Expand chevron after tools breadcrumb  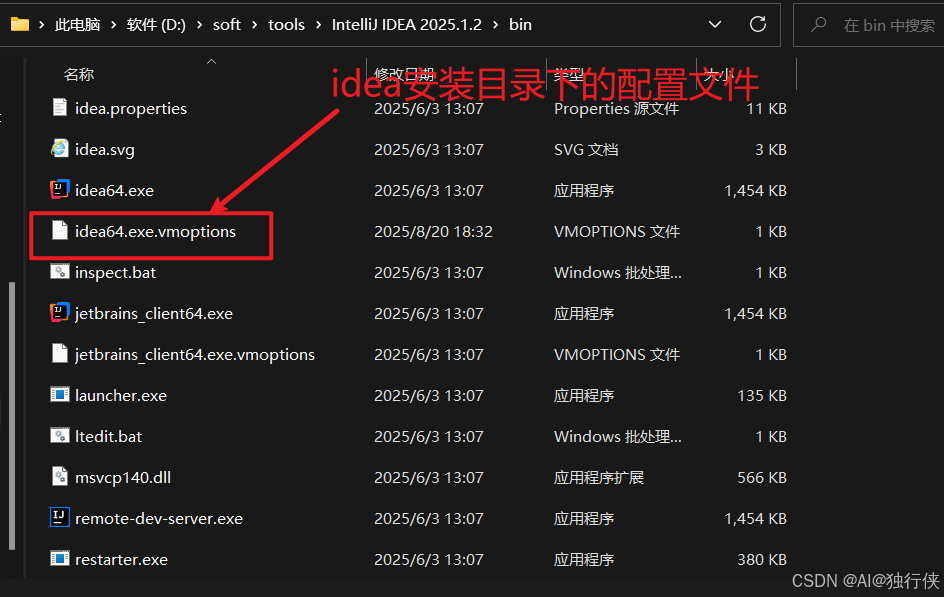point(318,25)
